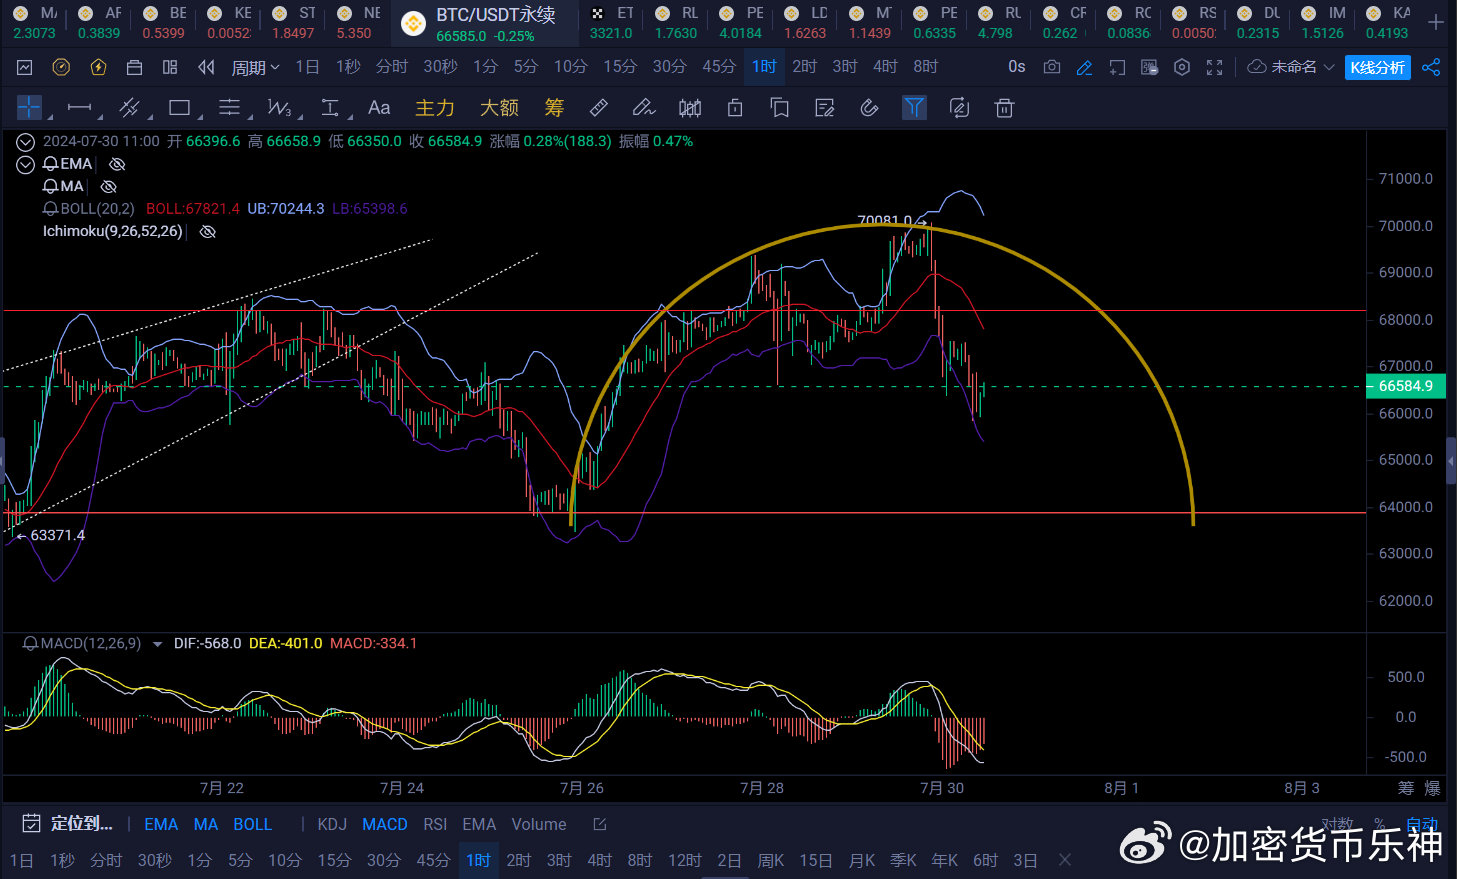
Task: Click the gold lightning hexagon icon
Action: 98,67
